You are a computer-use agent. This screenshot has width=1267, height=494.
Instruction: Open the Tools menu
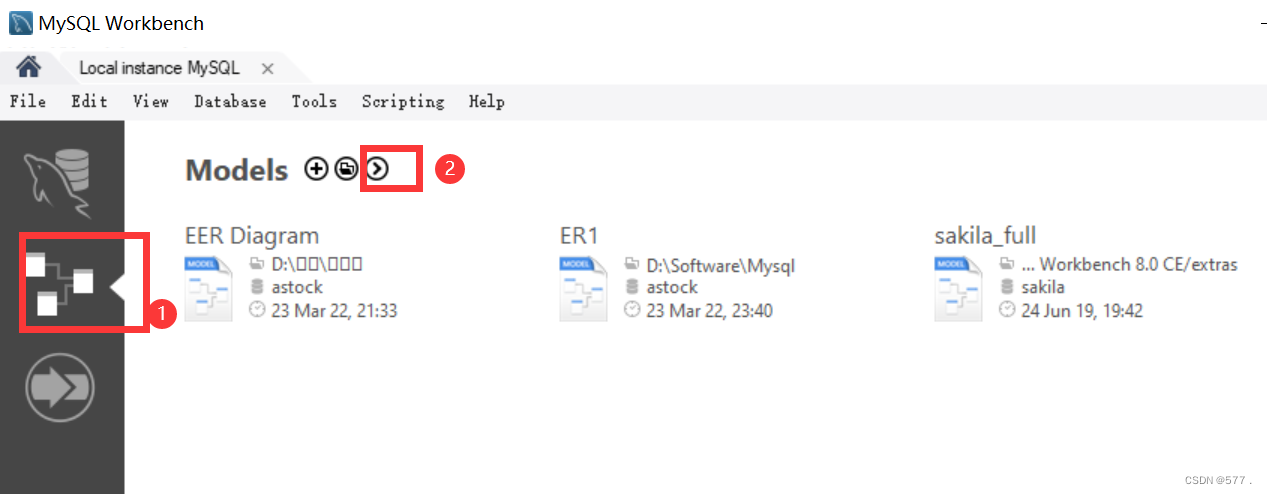[x=314, y=101]
